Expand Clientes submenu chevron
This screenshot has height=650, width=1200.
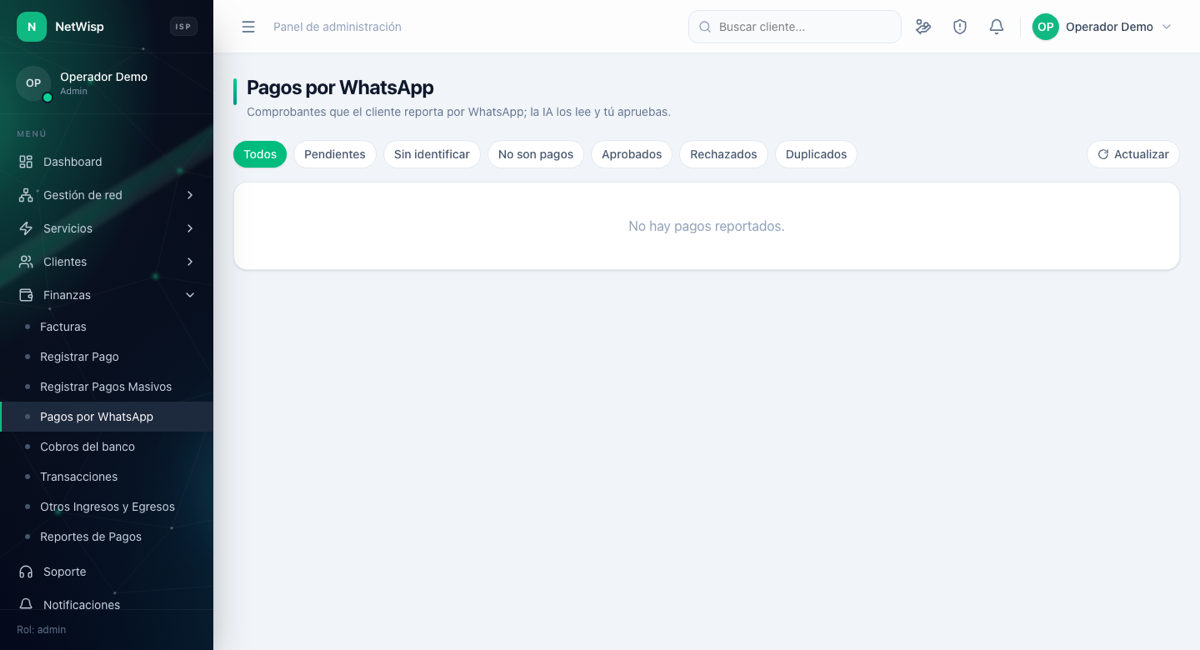click(190, 262)
